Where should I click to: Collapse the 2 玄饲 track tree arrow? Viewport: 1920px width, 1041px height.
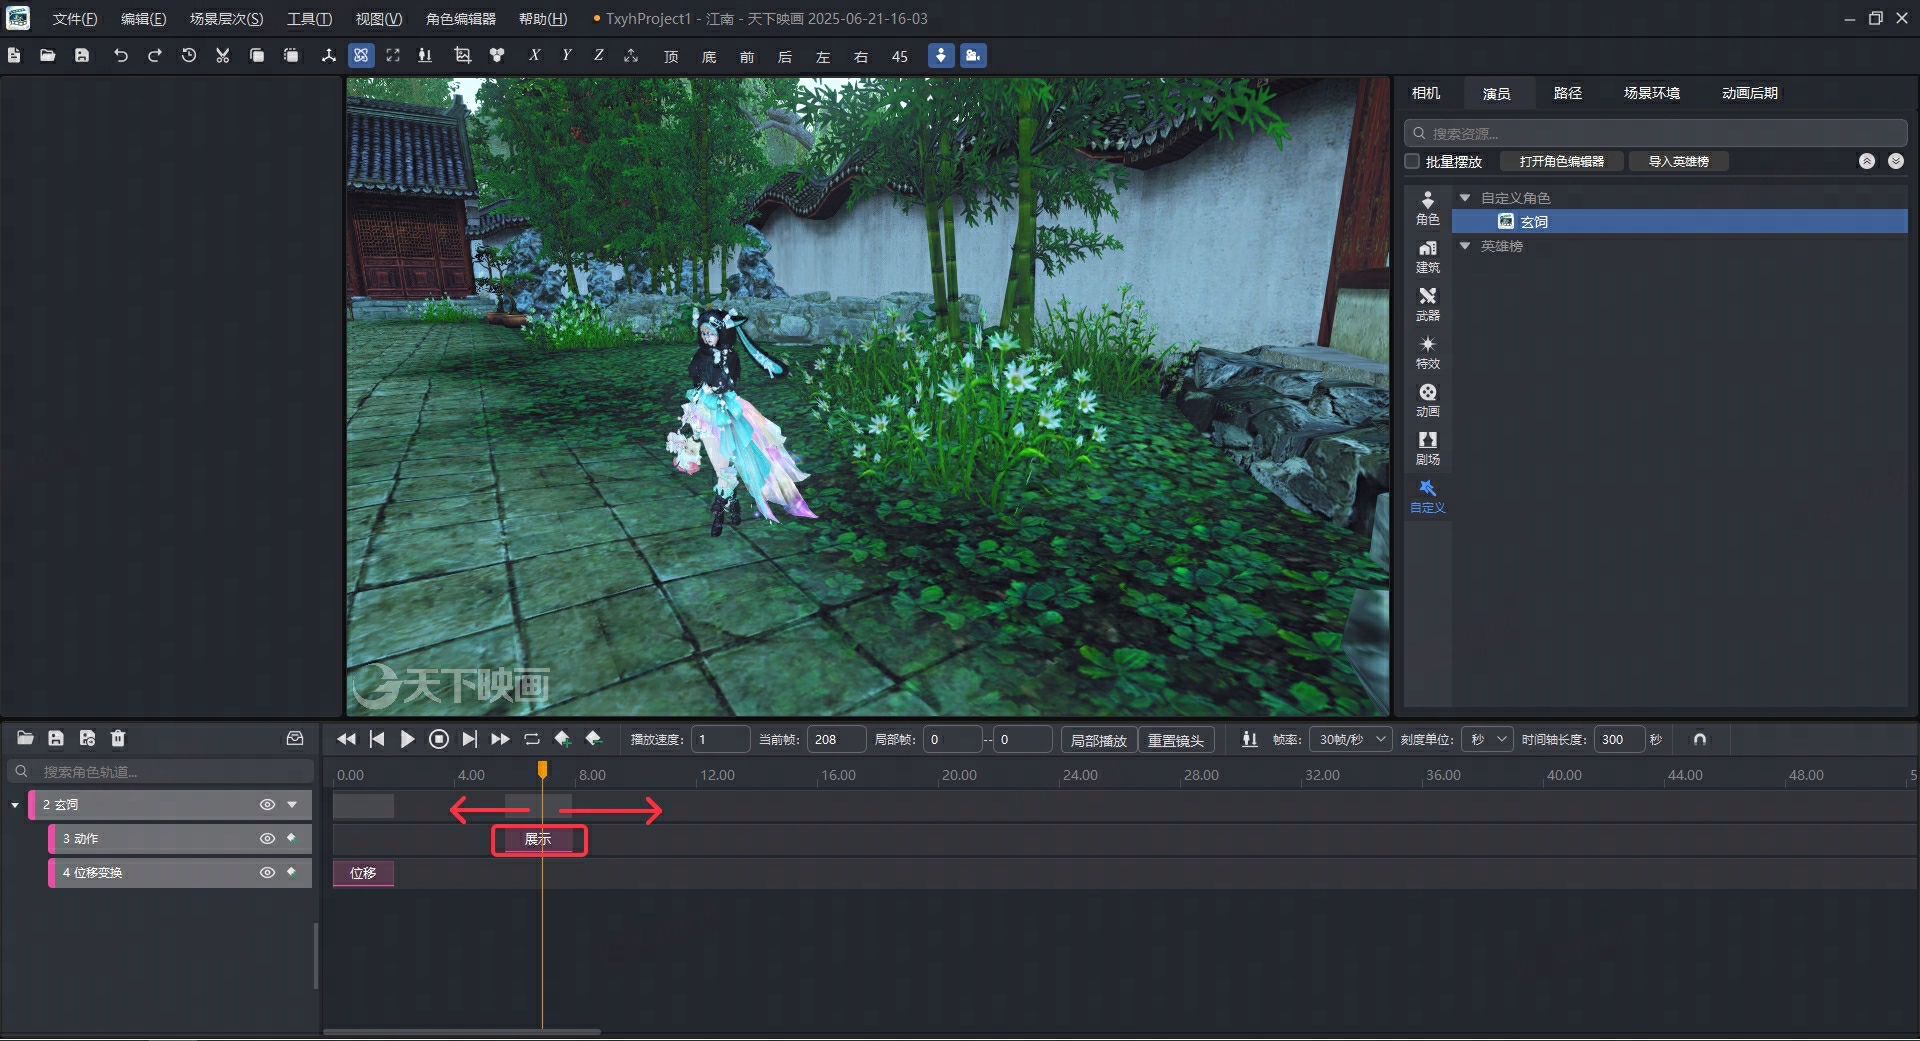pos(15,805)
